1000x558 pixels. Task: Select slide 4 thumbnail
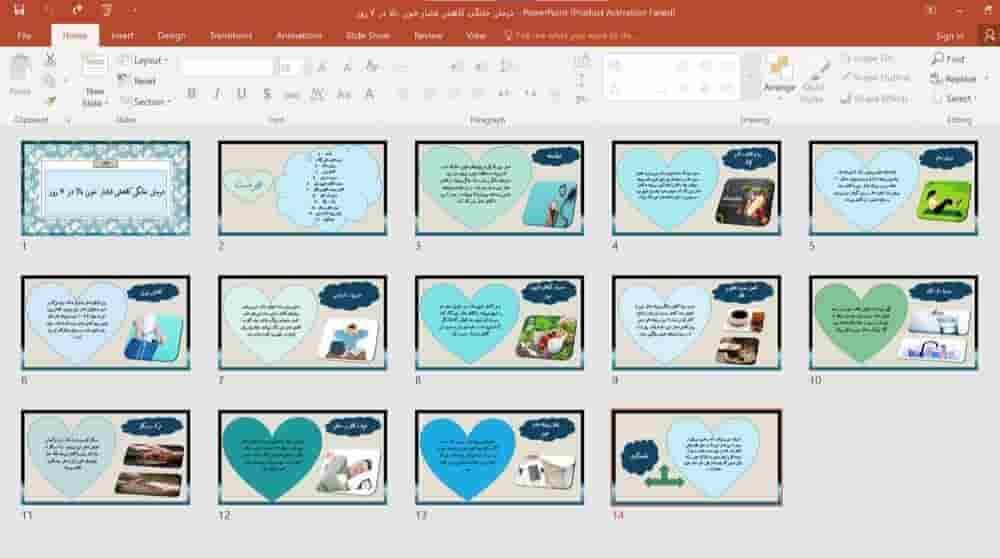coord(696,188)
